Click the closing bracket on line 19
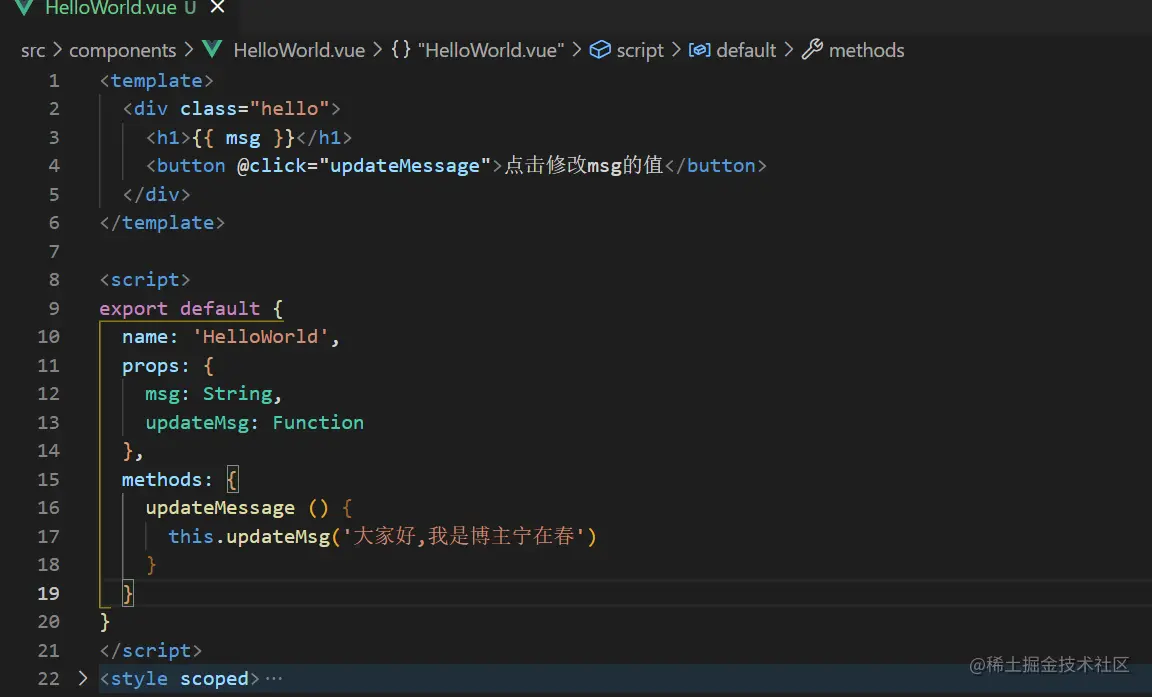Image resolution: width=1152 pixels, height=697 pixels. pyautogui.click(x=128, y=593)
